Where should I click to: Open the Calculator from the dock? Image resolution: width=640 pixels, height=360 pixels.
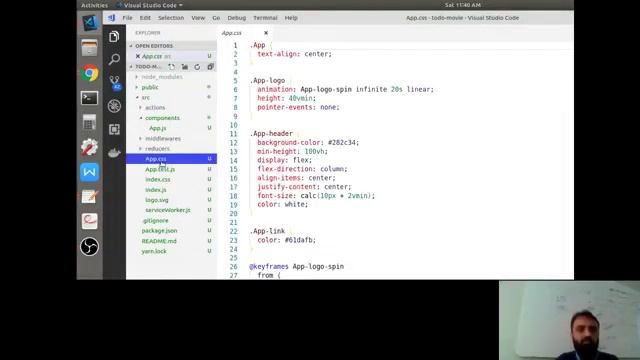pyautogui.click(x=89, y=122)
